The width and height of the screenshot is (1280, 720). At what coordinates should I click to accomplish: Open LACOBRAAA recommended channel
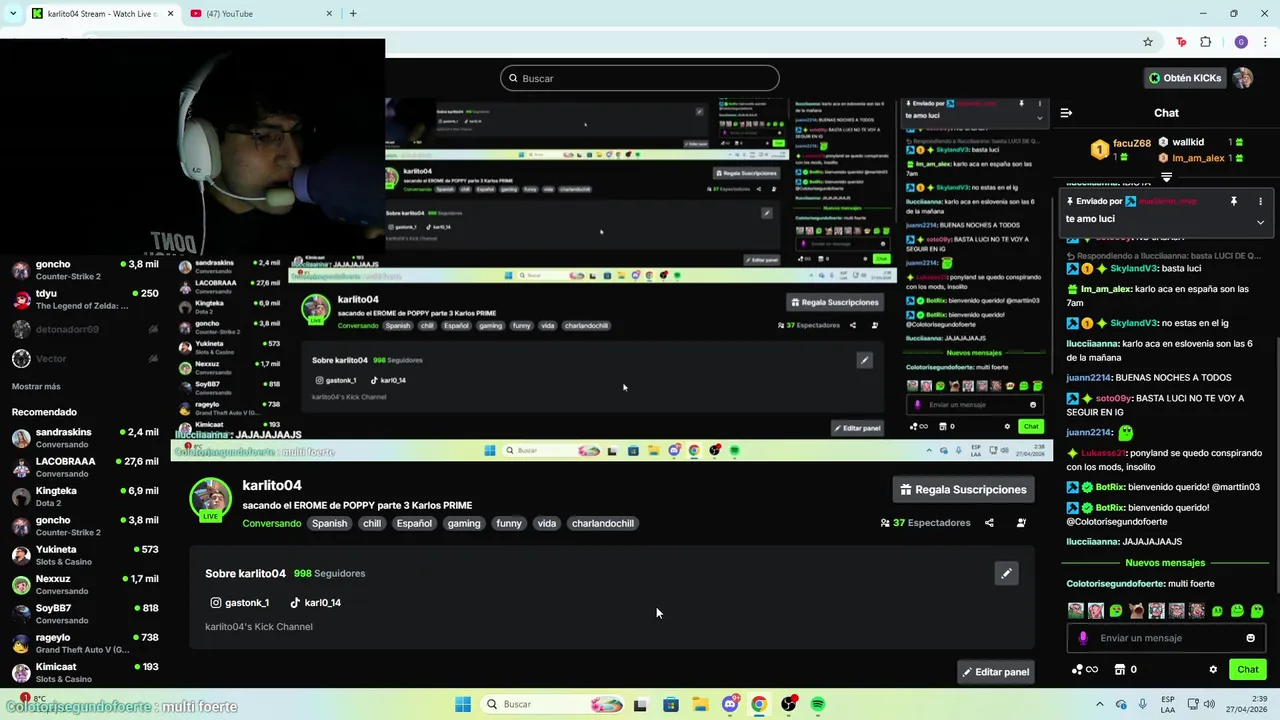[x=85, y=467]
